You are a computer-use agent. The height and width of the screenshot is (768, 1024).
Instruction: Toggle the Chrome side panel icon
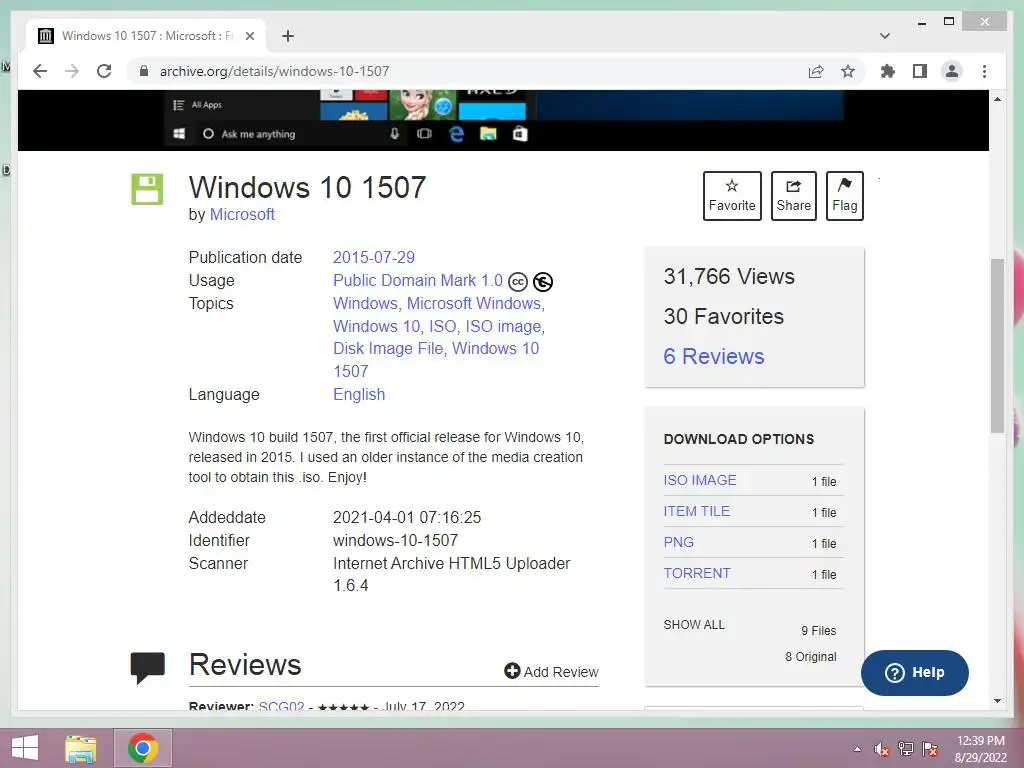point(920,71)
